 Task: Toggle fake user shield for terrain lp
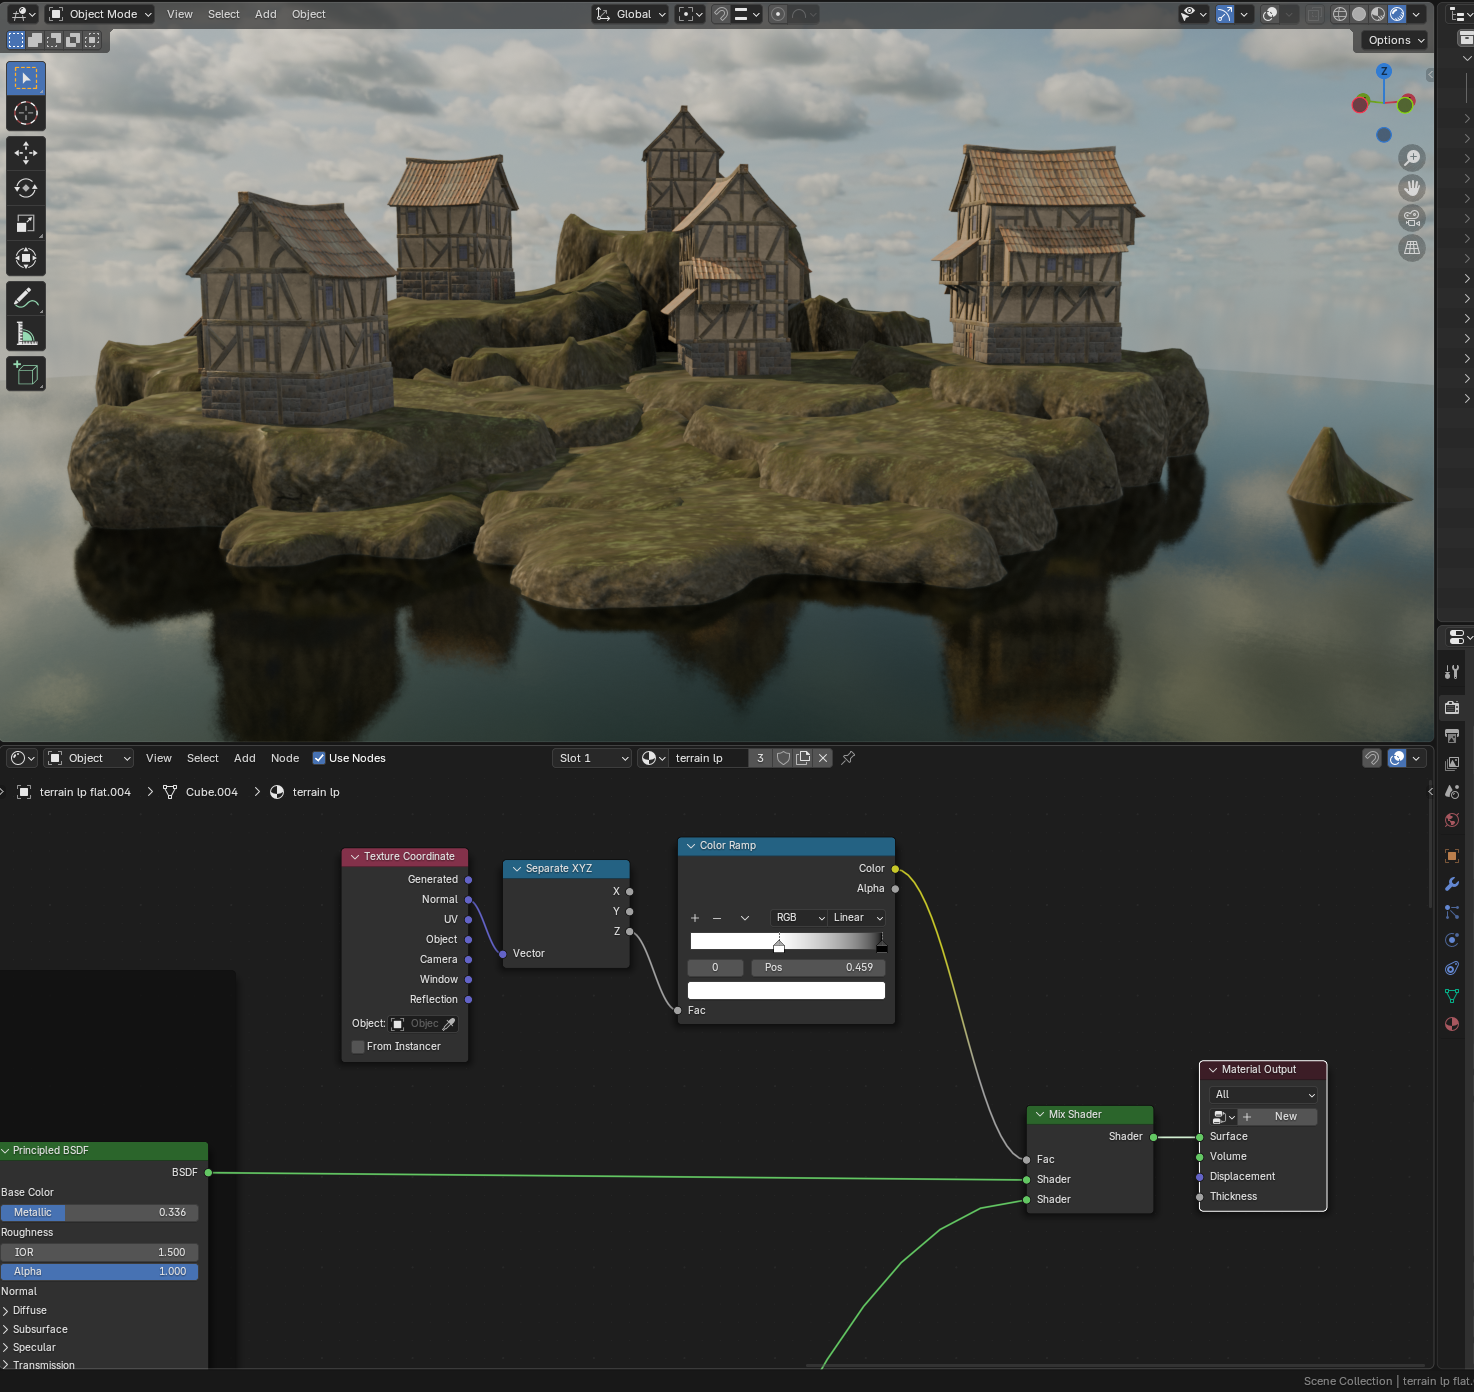[x=784, y=758]
